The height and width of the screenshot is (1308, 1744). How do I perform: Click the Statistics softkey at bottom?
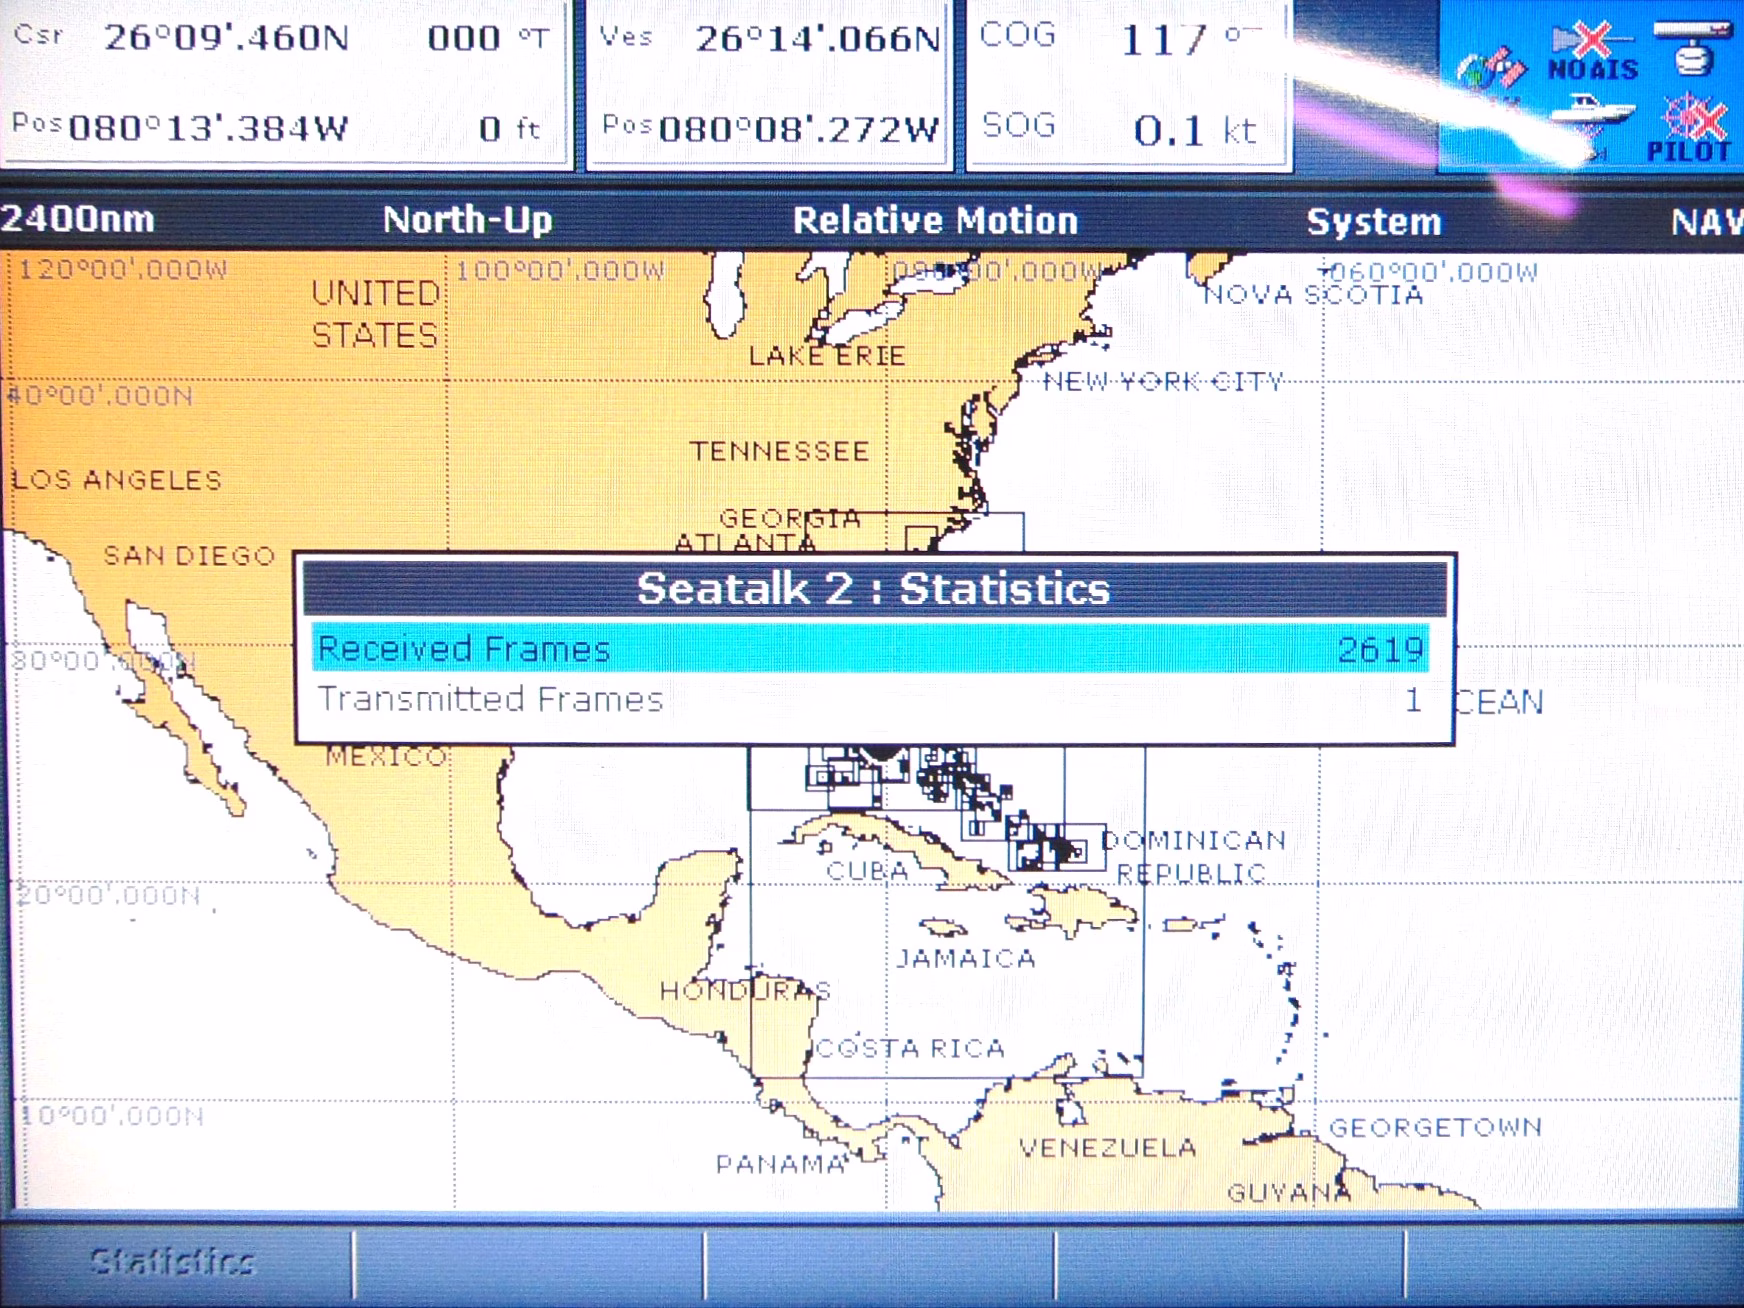click(x=175, y=1263)
